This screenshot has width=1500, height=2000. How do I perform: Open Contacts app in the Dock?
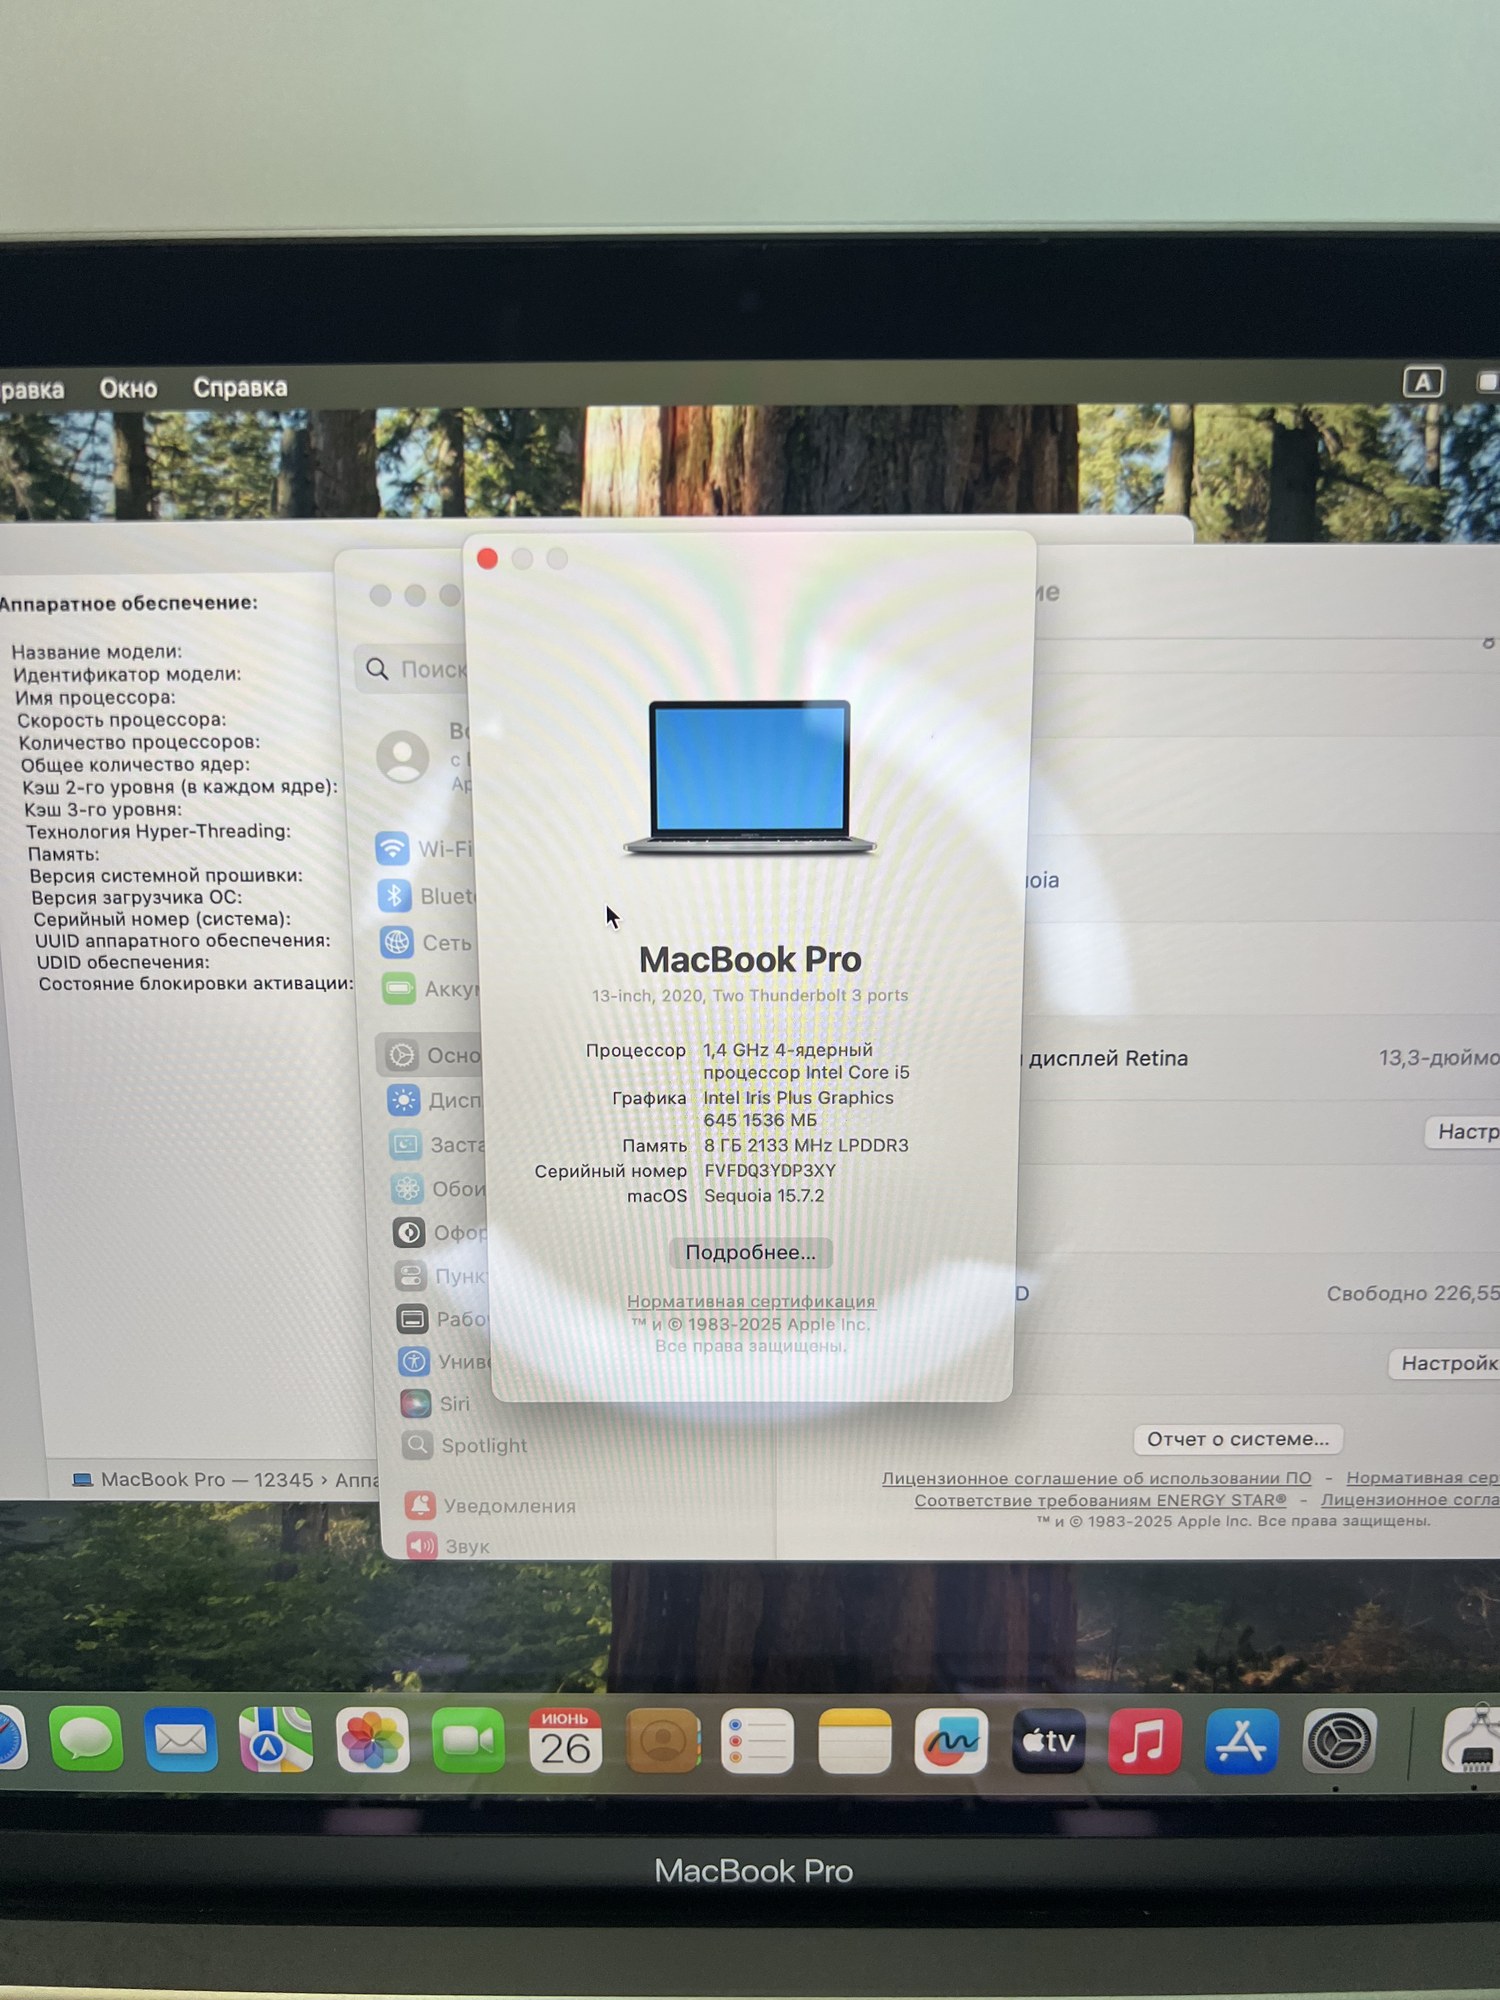[x=662, y=1741]
